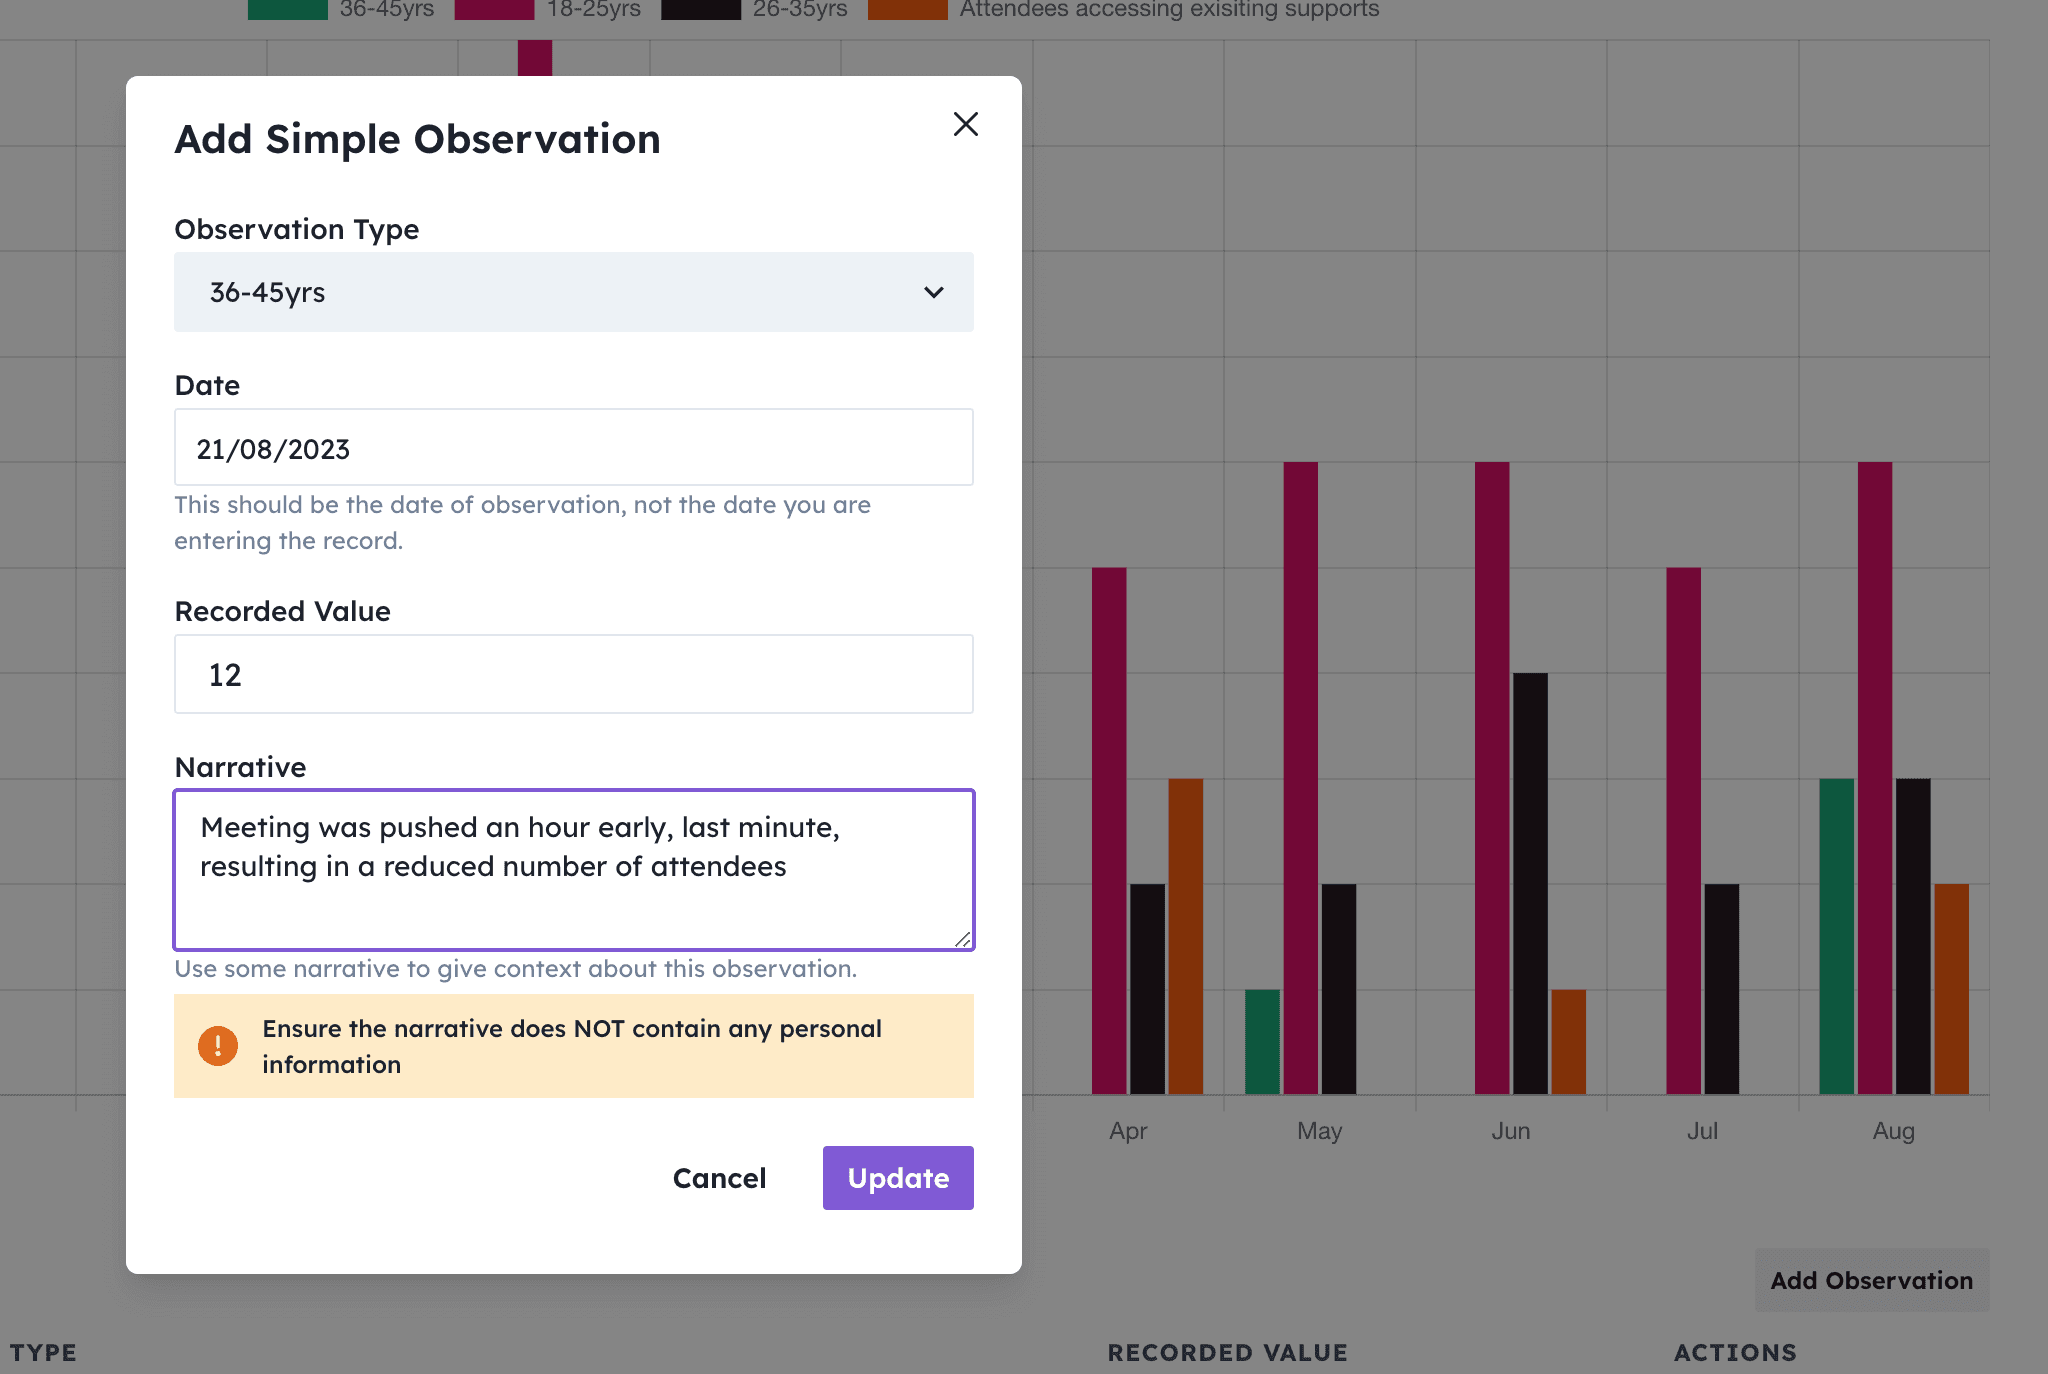Click the black June bar in chart
This screenshot has width=2048, height=1374.
point(1530,882)
